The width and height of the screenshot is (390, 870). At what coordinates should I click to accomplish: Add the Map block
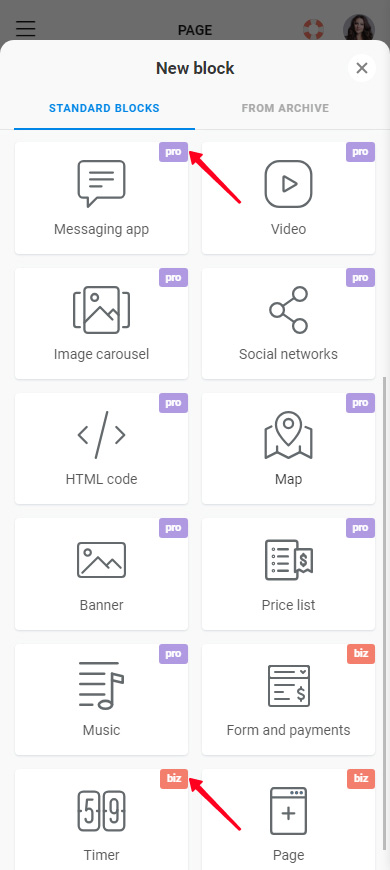click(288, 448)
